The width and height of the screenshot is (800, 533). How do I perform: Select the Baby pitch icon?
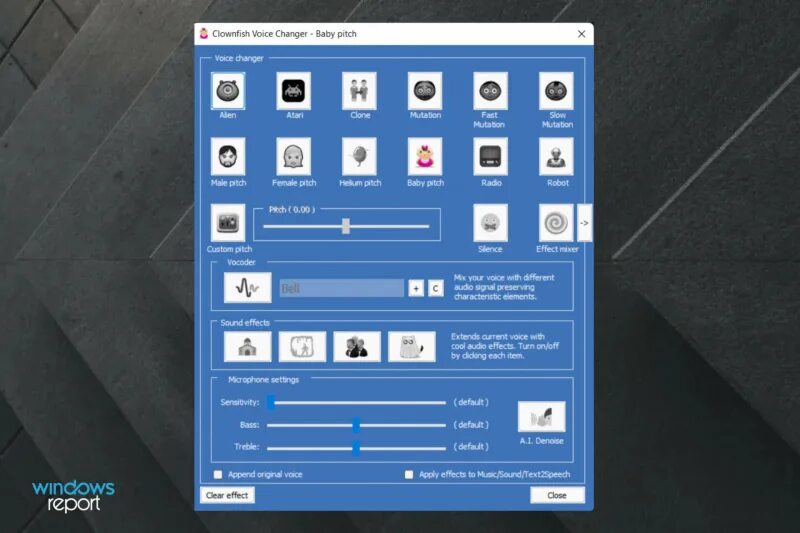coord(424,157)
